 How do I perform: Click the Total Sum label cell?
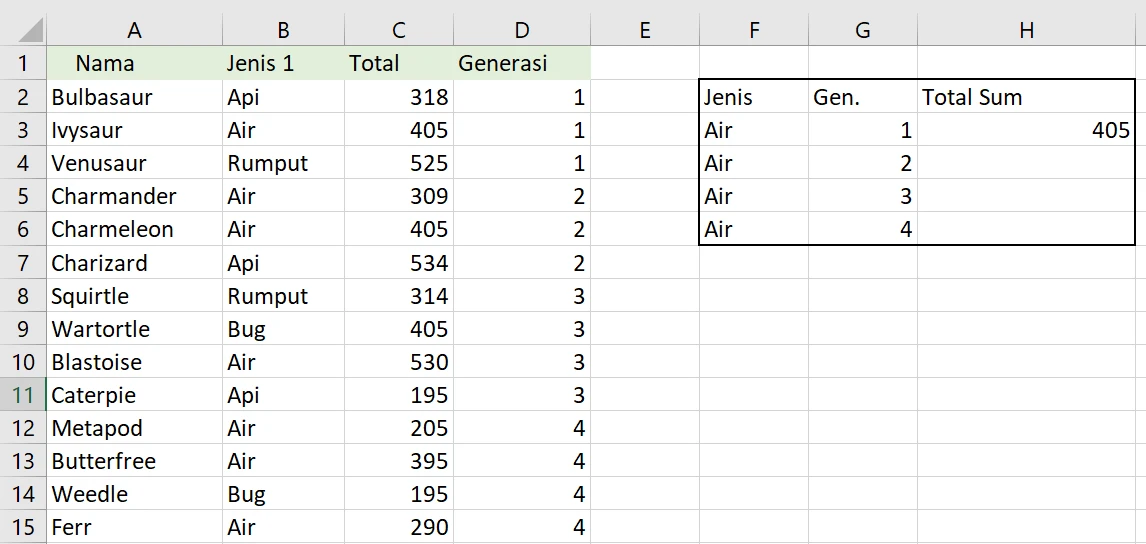pyautogui.click(x=1027, y=97)
